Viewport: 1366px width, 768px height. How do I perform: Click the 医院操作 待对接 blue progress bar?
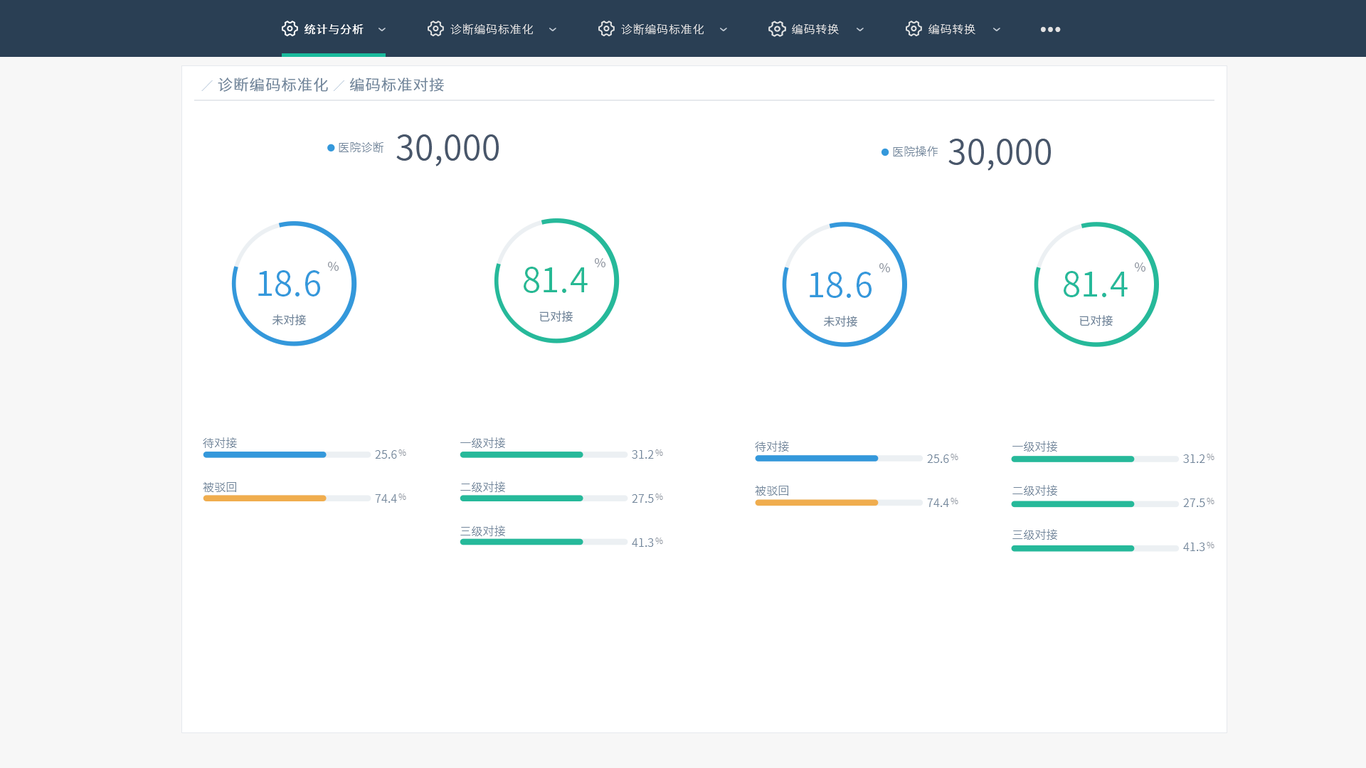coord(839,459)
